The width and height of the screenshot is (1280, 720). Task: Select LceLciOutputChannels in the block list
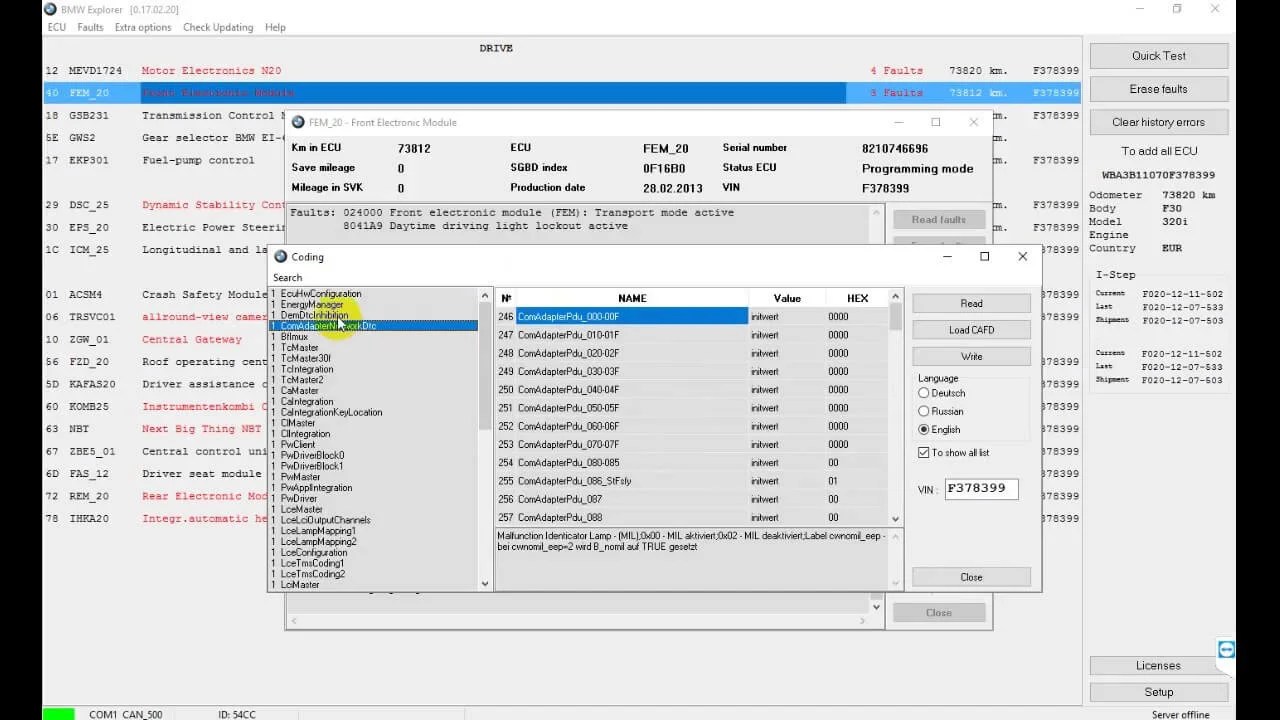[x=325, y=520]
